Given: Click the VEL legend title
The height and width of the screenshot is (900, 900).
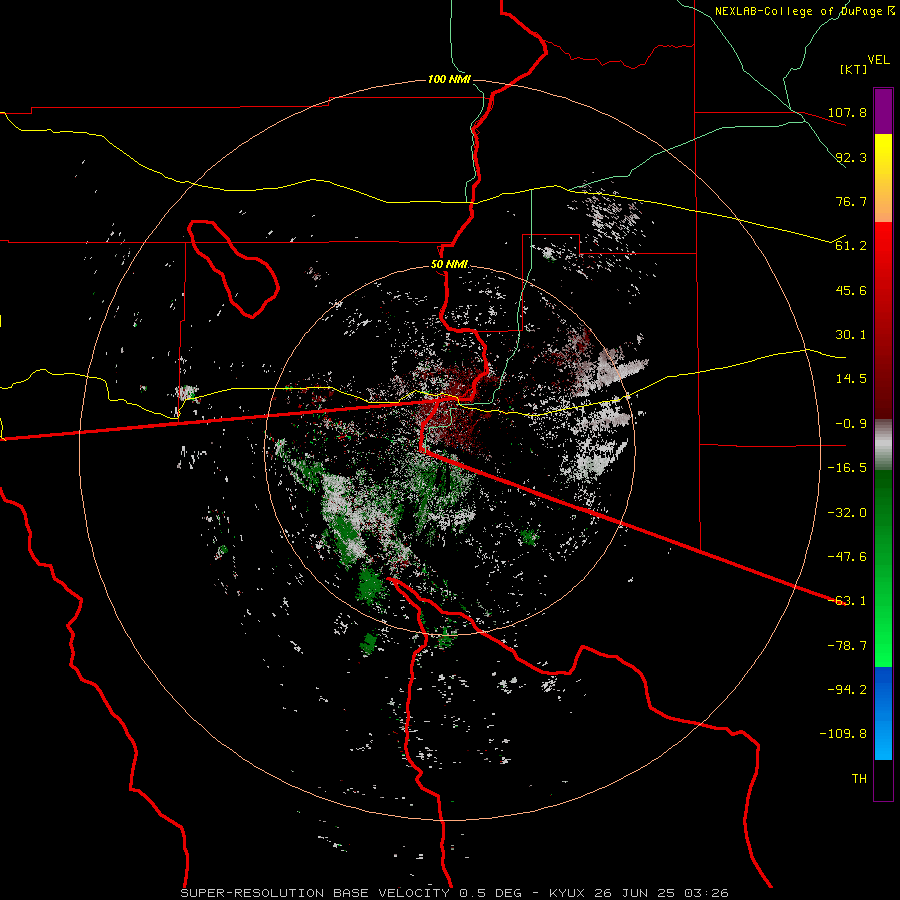Looking at the screenshot, I should 879,59.
